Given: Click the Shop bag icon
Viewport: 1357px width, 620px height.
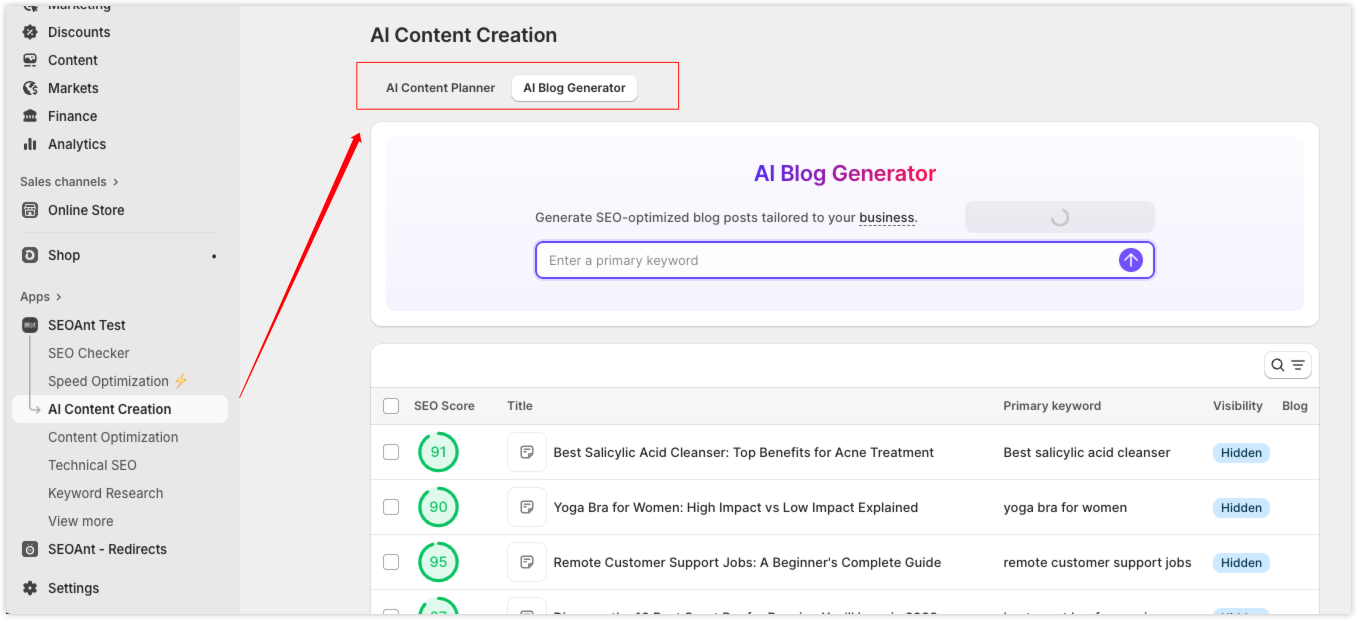Looking at the screenshot, I should coord(30,255).
